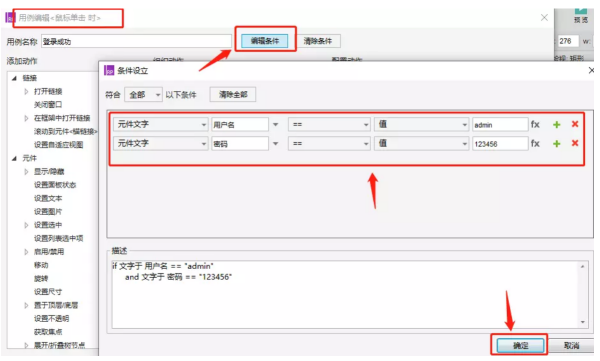Screen dimensions: 600x361
Task: Confirm the conditions with 确定
Action: pos(520,345)
